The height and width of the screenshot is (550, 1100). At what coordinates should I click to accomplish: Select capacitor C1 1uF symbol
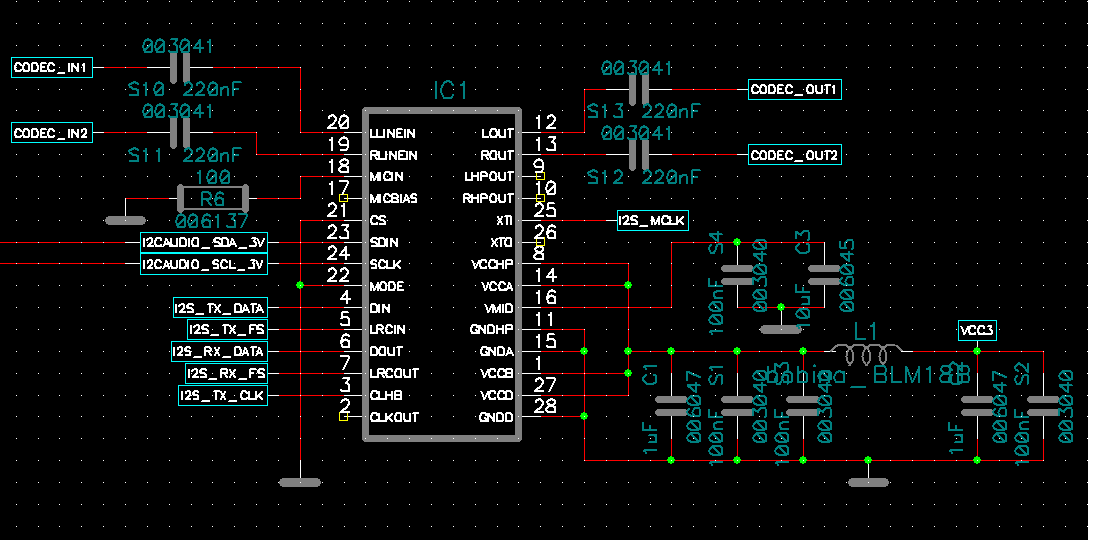coord(671,405)
